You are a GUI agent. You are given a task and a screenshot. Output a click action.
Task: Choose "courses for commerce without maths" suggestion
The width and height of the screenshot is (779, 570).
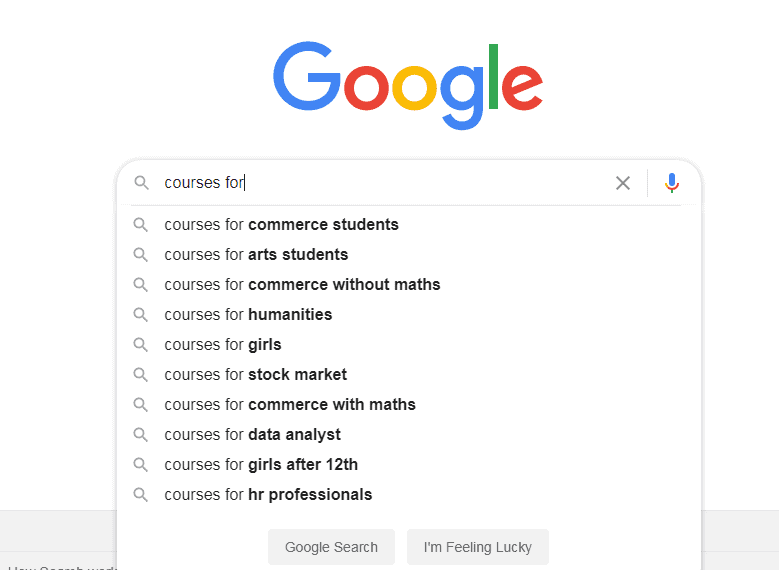(x=302, y=285)
